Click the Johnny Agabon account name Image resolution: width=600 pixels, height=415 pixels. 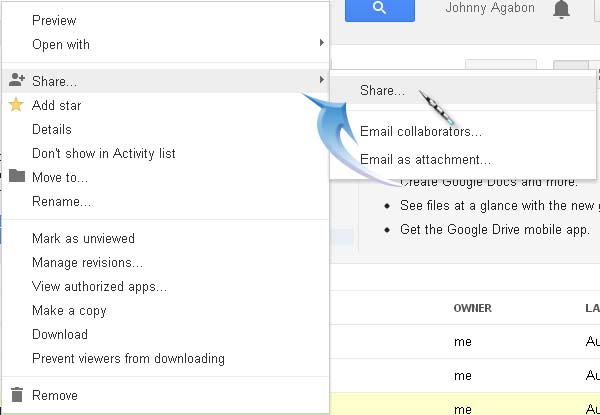click(488, 9)
